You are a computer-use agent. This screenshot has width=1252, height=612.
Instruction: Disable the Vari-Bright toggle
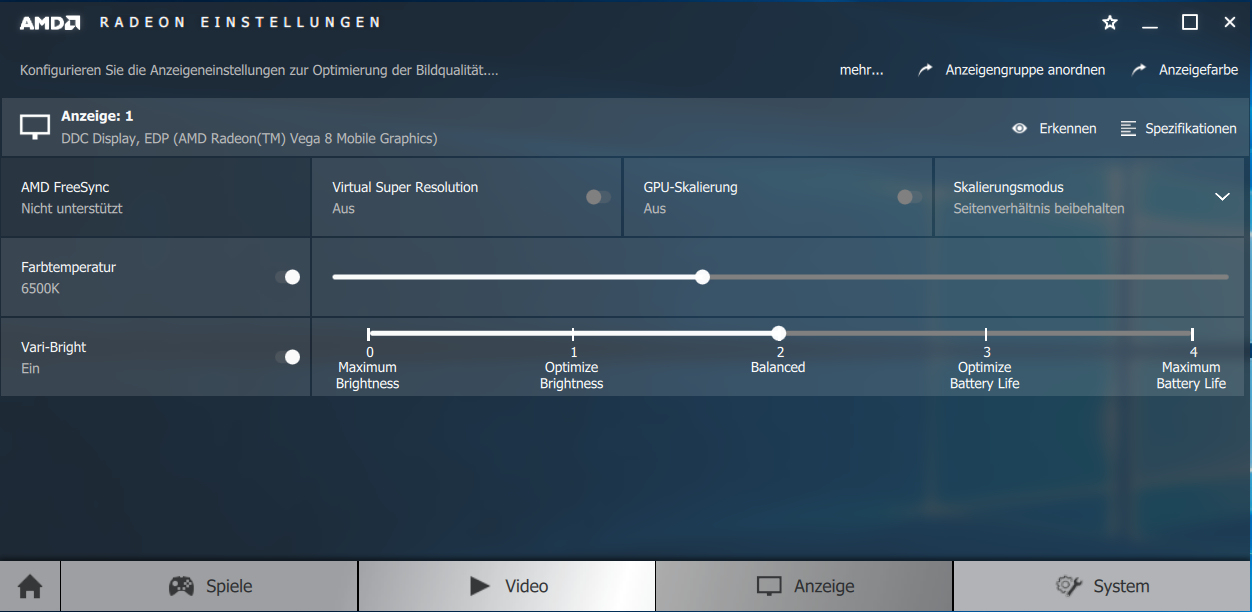click(288, 357)
